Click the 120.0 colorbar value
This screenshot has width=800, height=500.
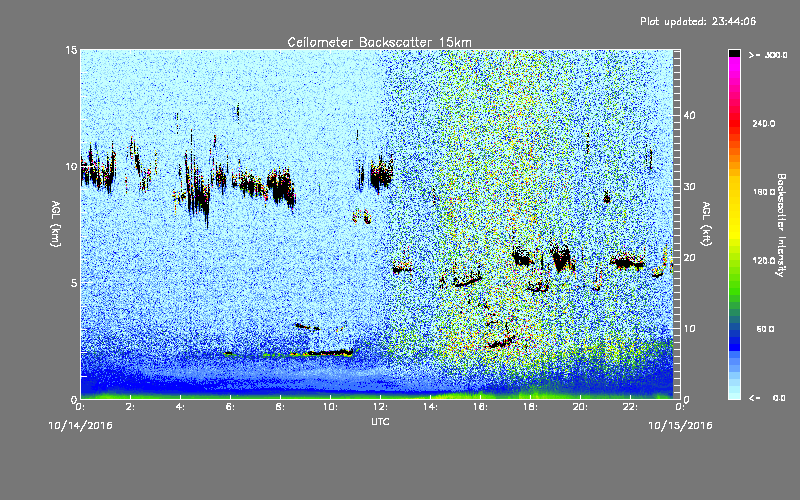click(764, 260)
